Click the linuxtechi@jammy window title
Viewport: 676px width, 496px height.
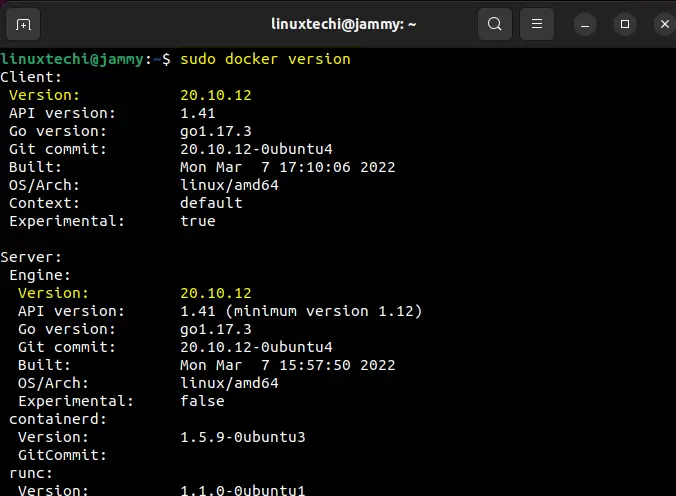click(344, 24)
